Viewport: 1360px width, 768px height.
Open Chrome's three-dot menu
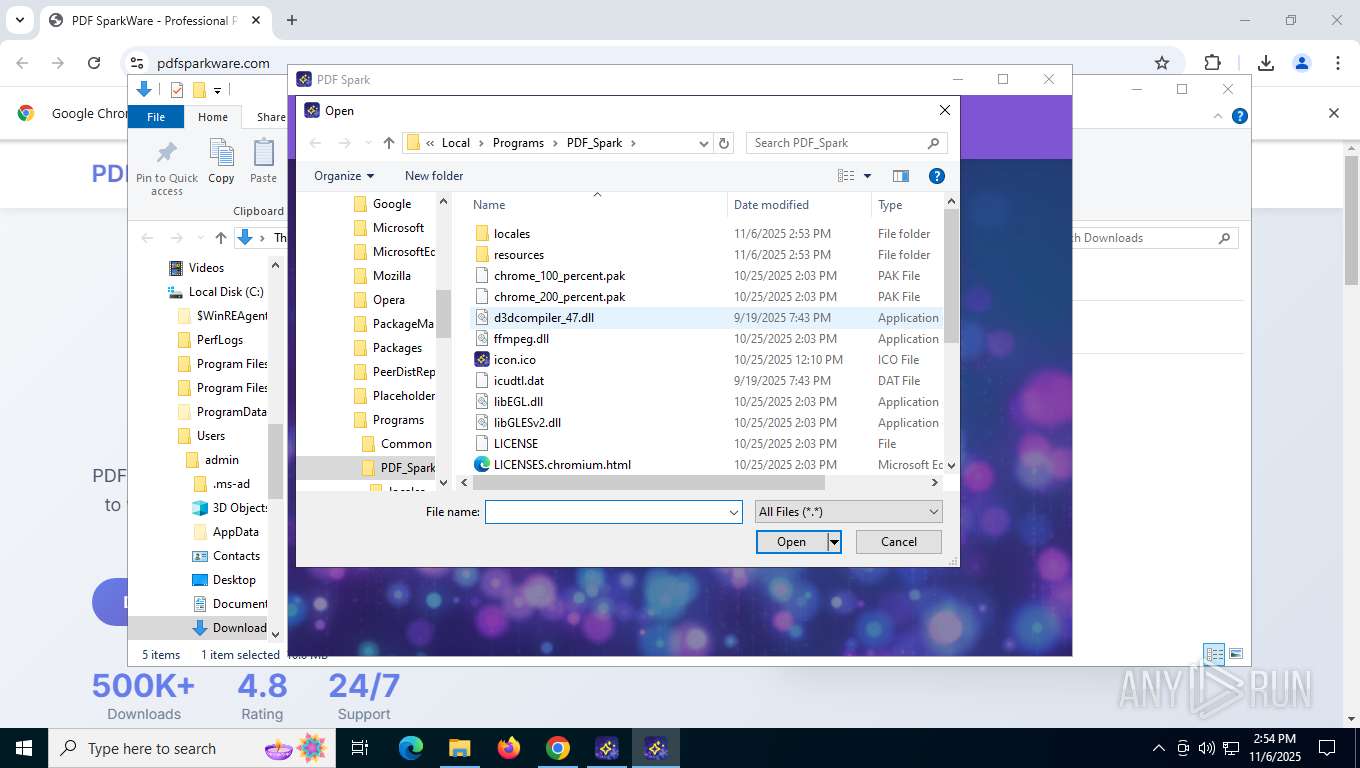coord(1338,63)
